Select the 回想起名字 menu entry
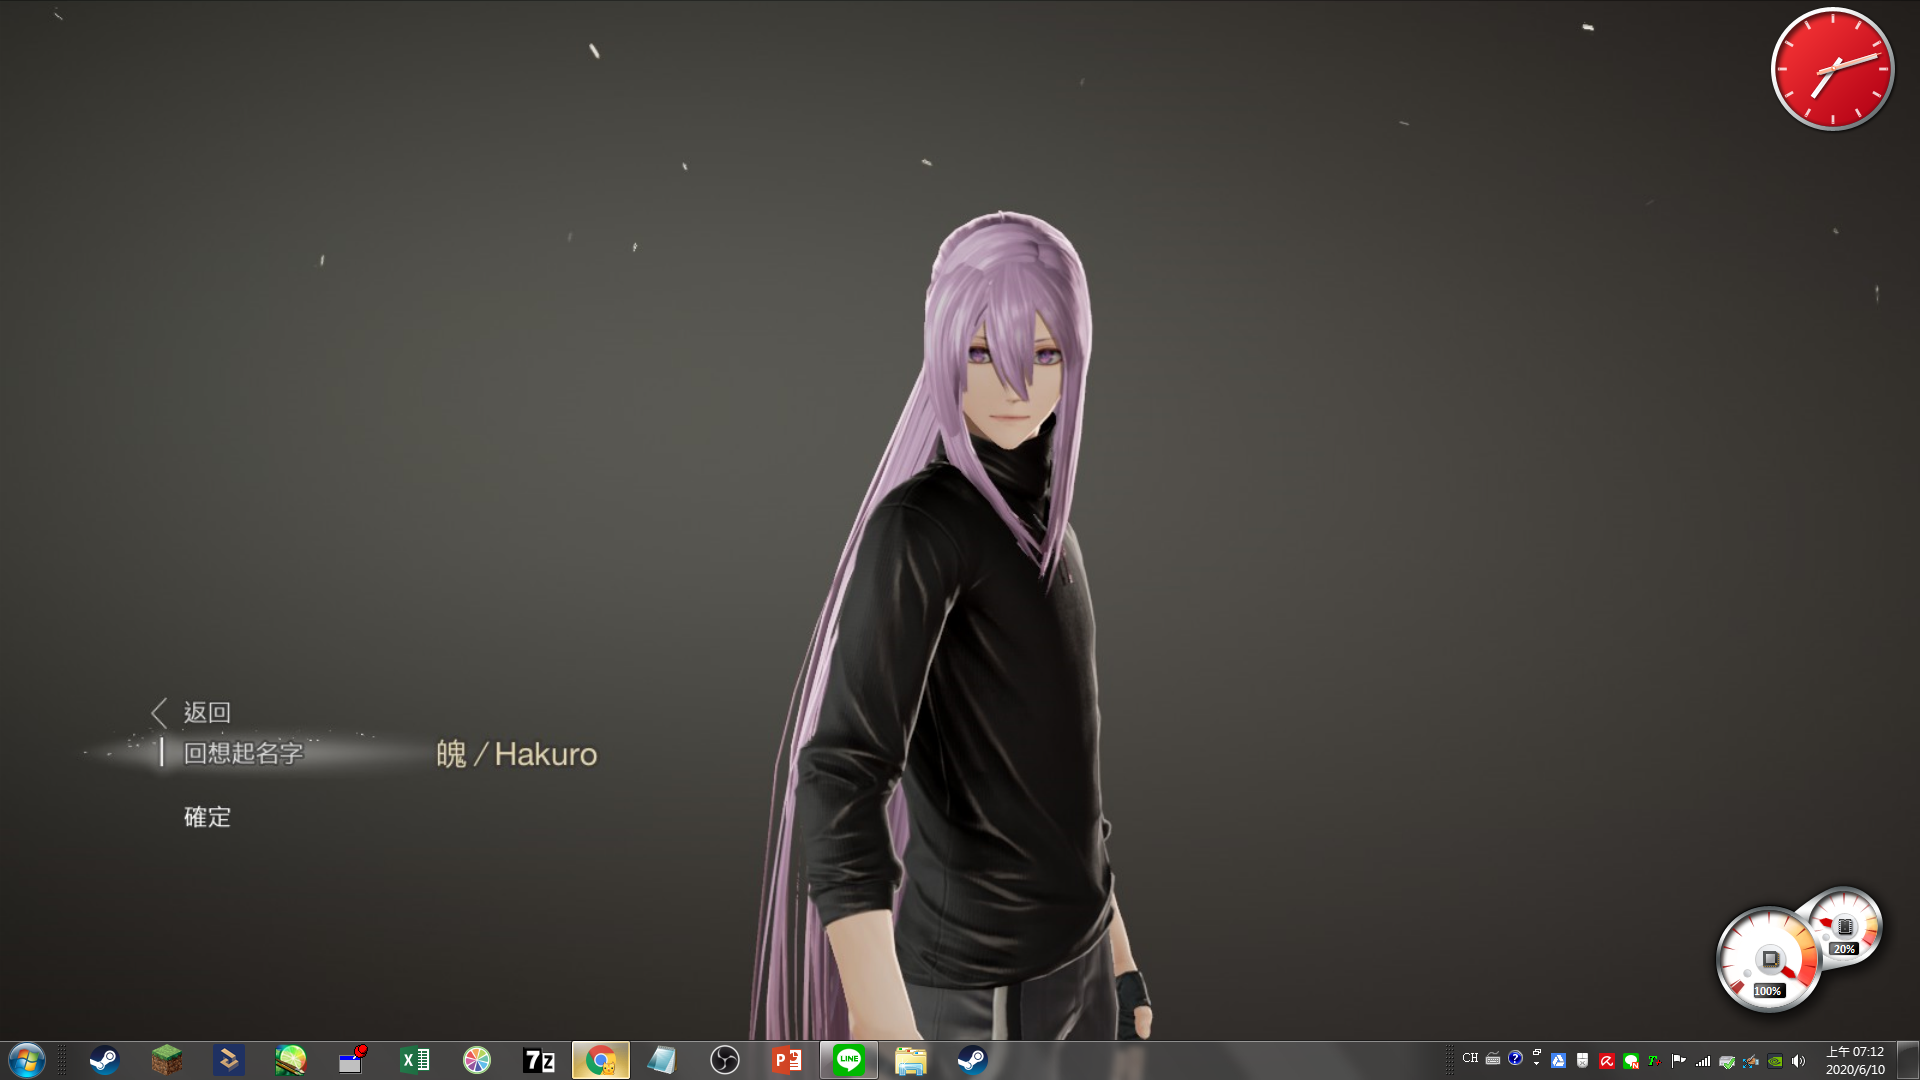 pyautogui.click(x=243, y=753)
